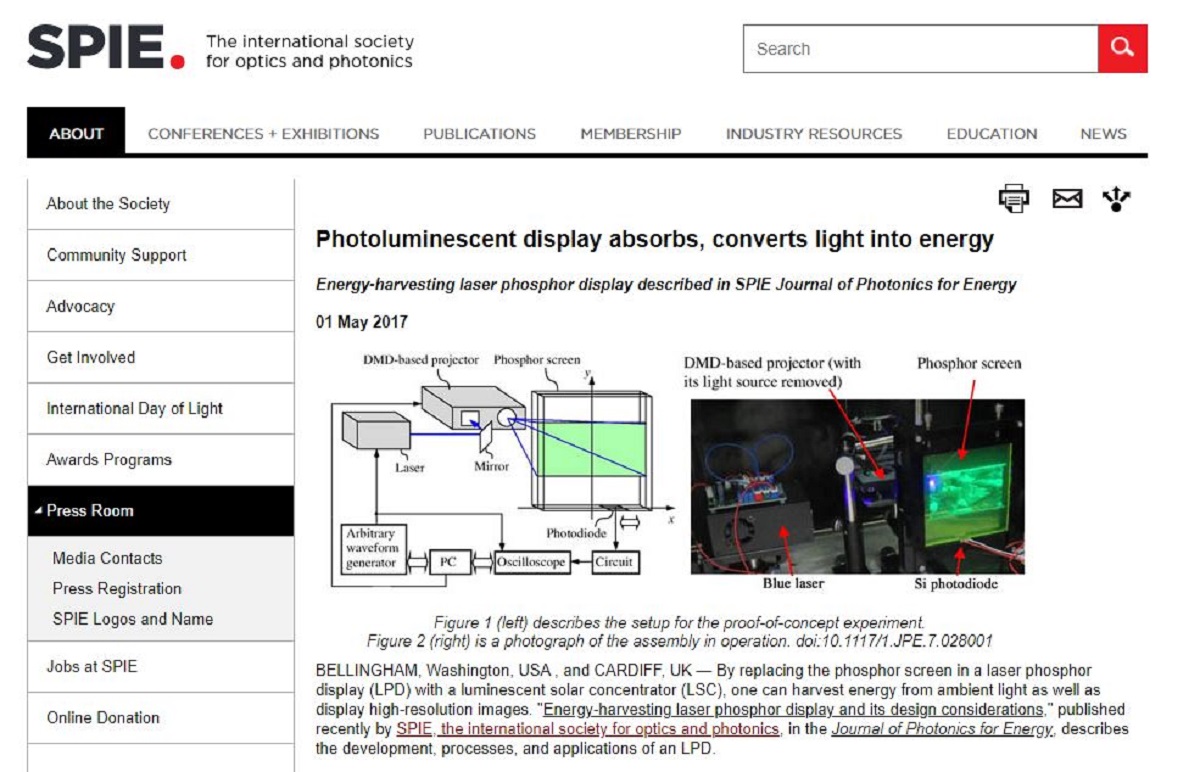Open Awards Programs sidebar page
This screenshot has height=772, width=1200.
(x=161, y=459)
